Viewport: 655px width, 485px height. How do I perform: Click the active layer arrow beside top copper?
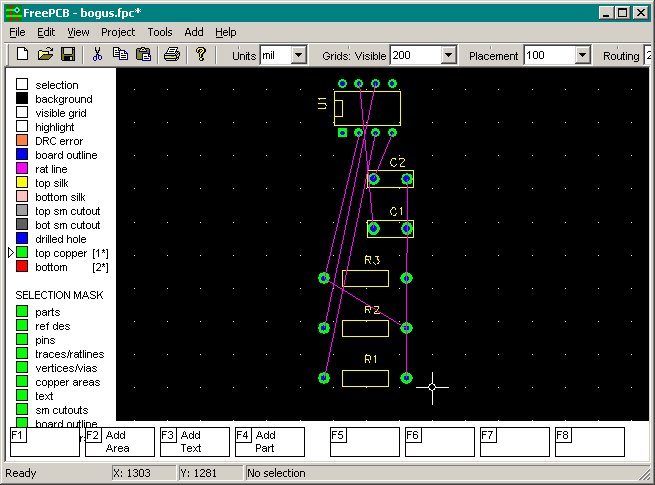coord(11,252)
